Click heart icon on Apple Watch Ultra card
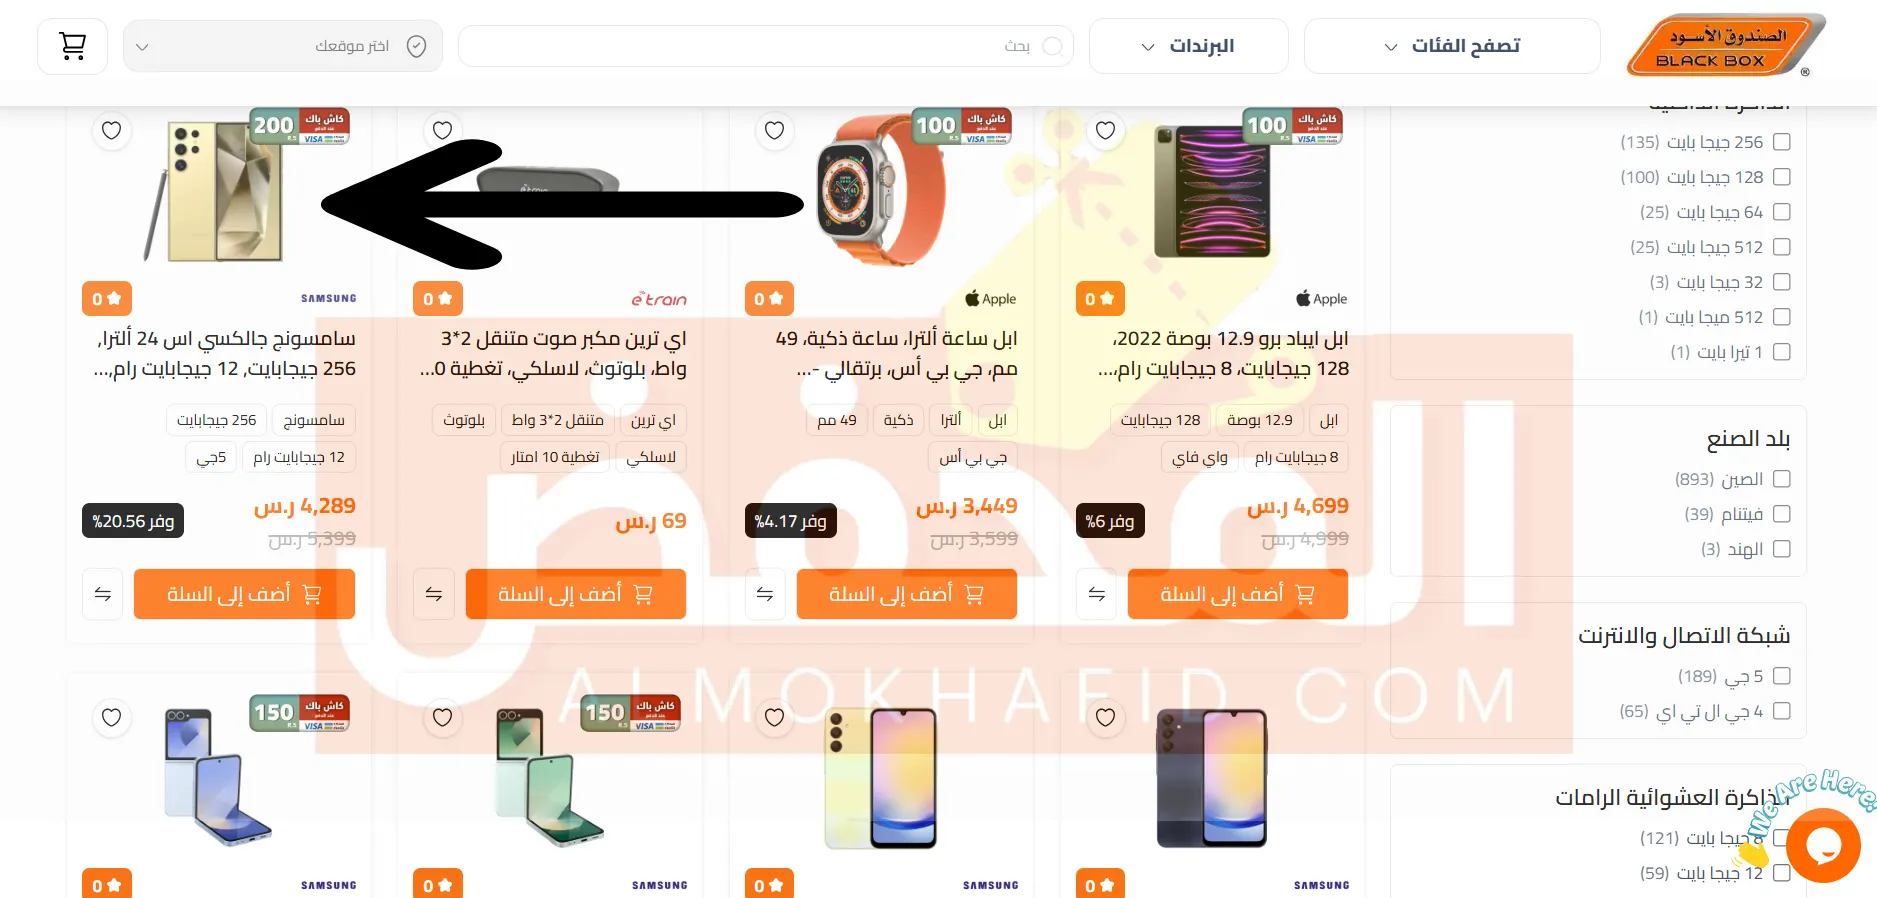 [774, 130]
